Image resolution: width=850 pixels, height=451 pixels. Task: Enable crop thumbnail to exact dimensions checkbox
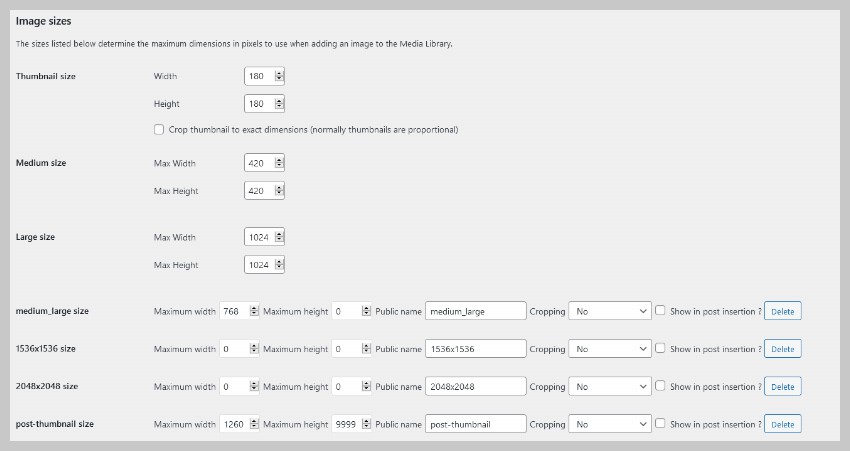coord(159,130)
